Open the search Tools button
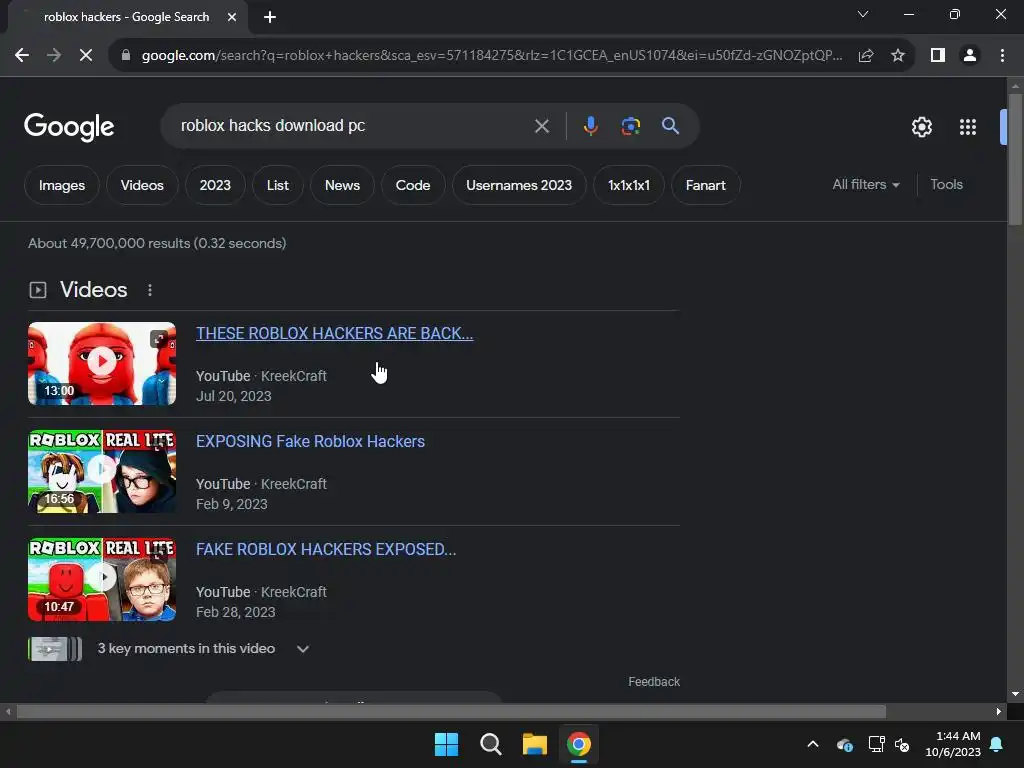The height and width of the screenshot is (768, 1024). coord(946,185)
